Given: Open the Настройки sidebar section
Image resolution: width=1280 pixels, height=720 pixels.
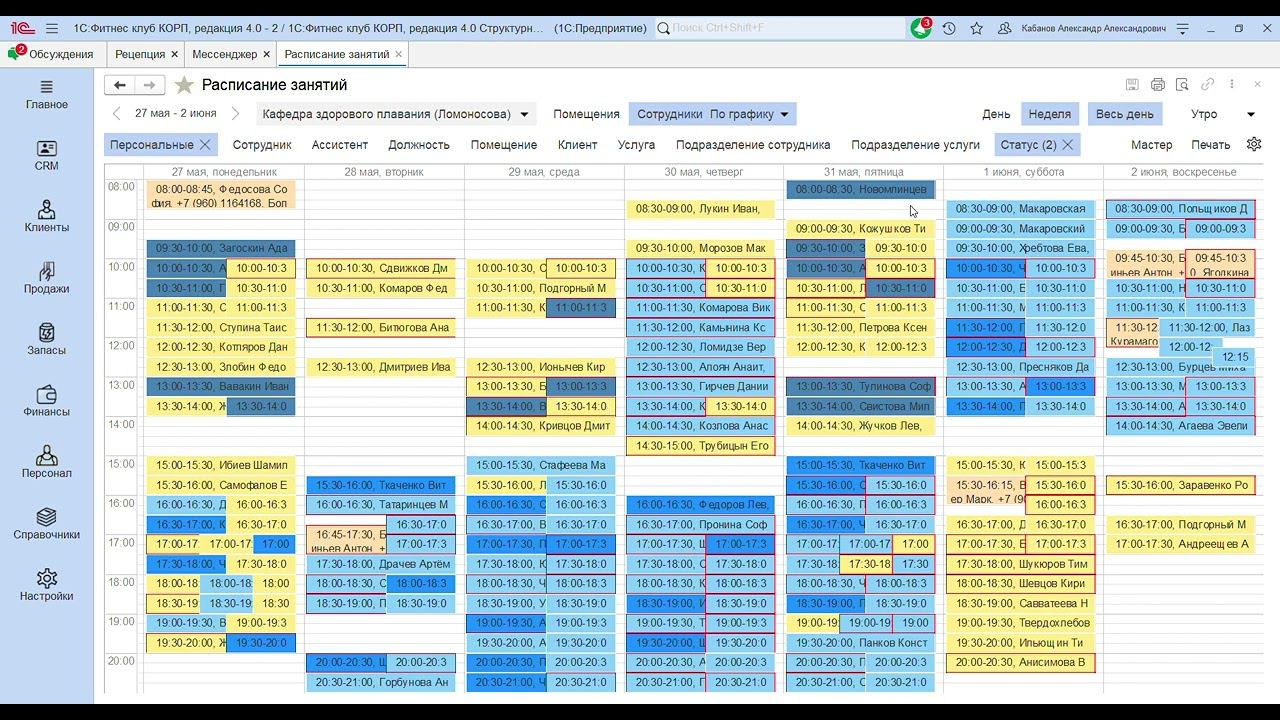Looking at the screenshot, I should click(x=47, y=586).
